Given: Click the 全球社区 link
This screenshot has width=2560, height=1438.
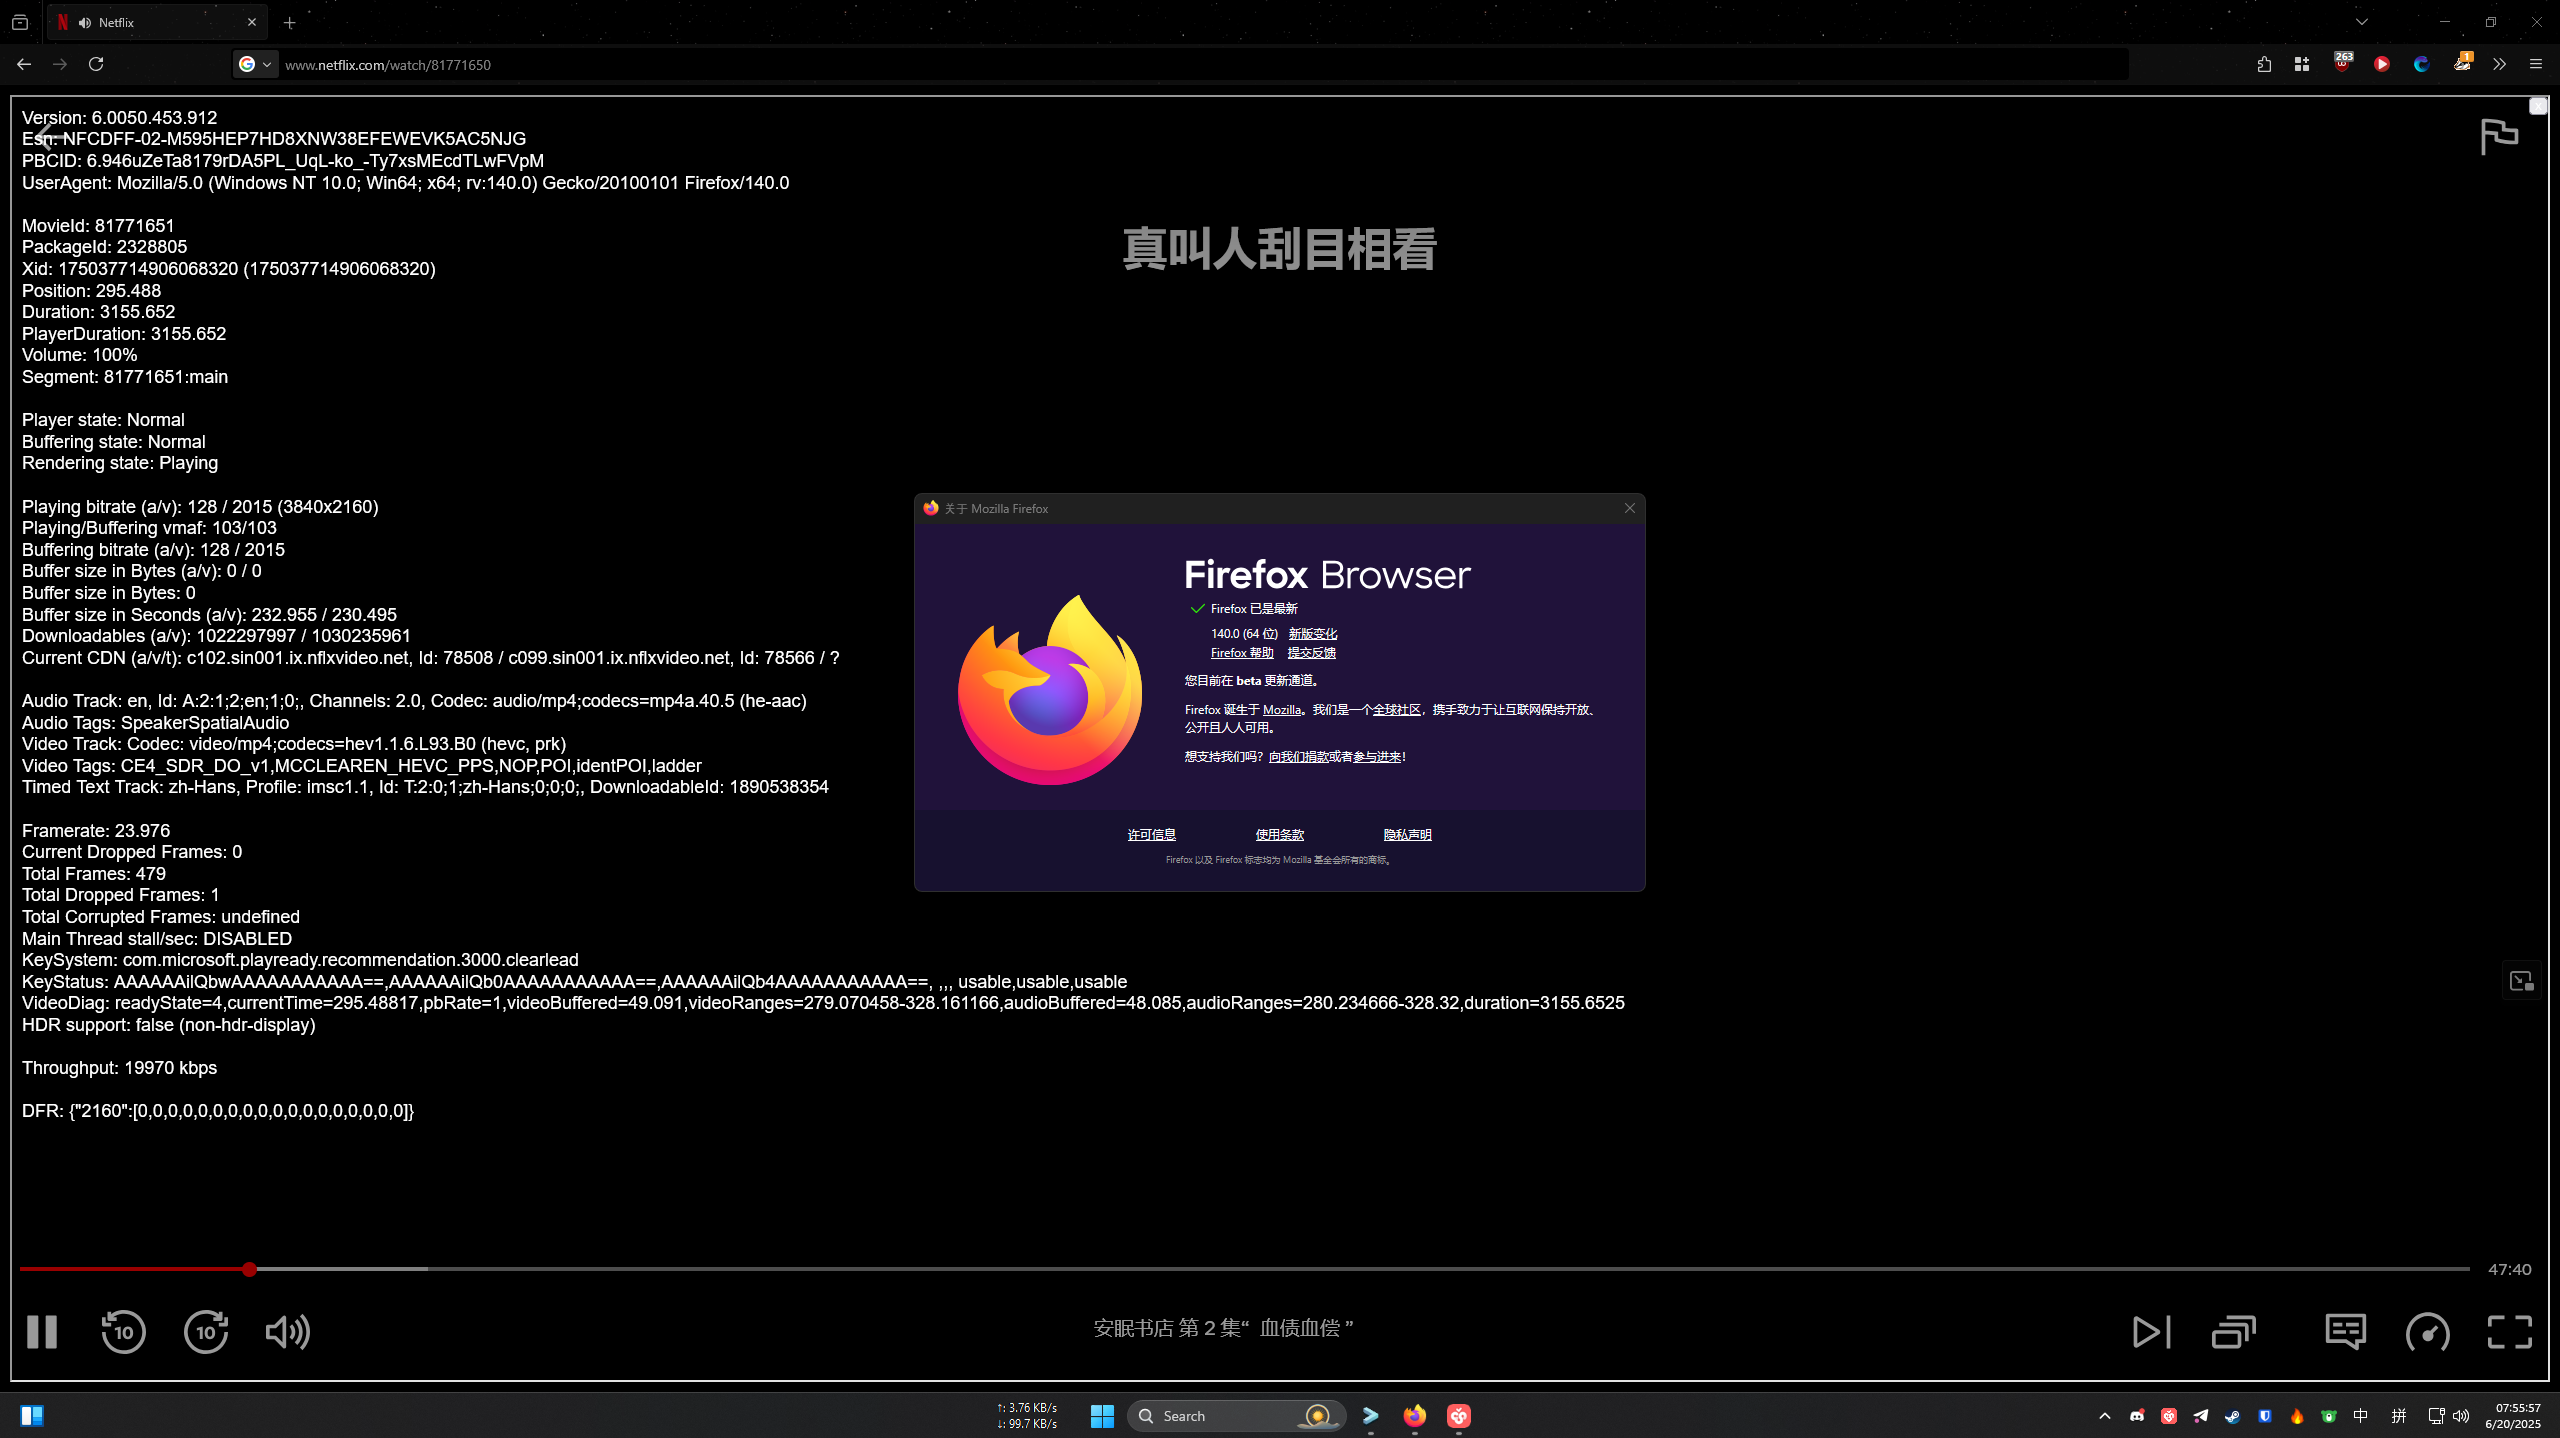Looking at the screenshot, I should pyautogui.click(x=1396, y=710).
